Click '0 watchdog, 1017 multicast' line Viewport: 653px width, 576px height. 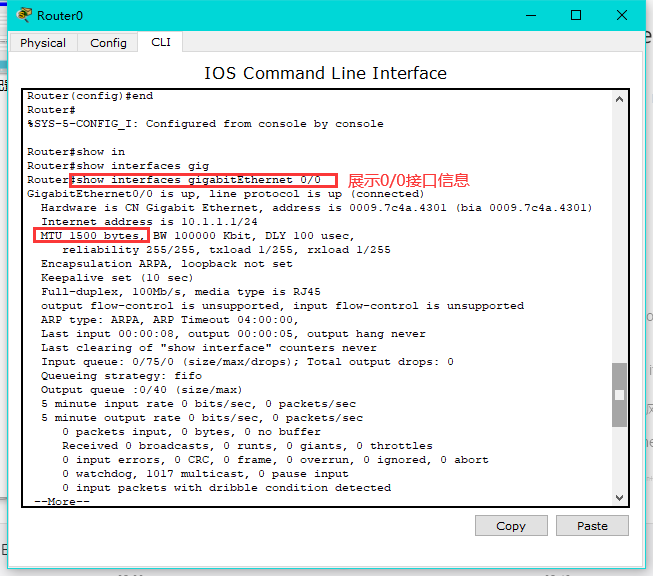(205, 474)
